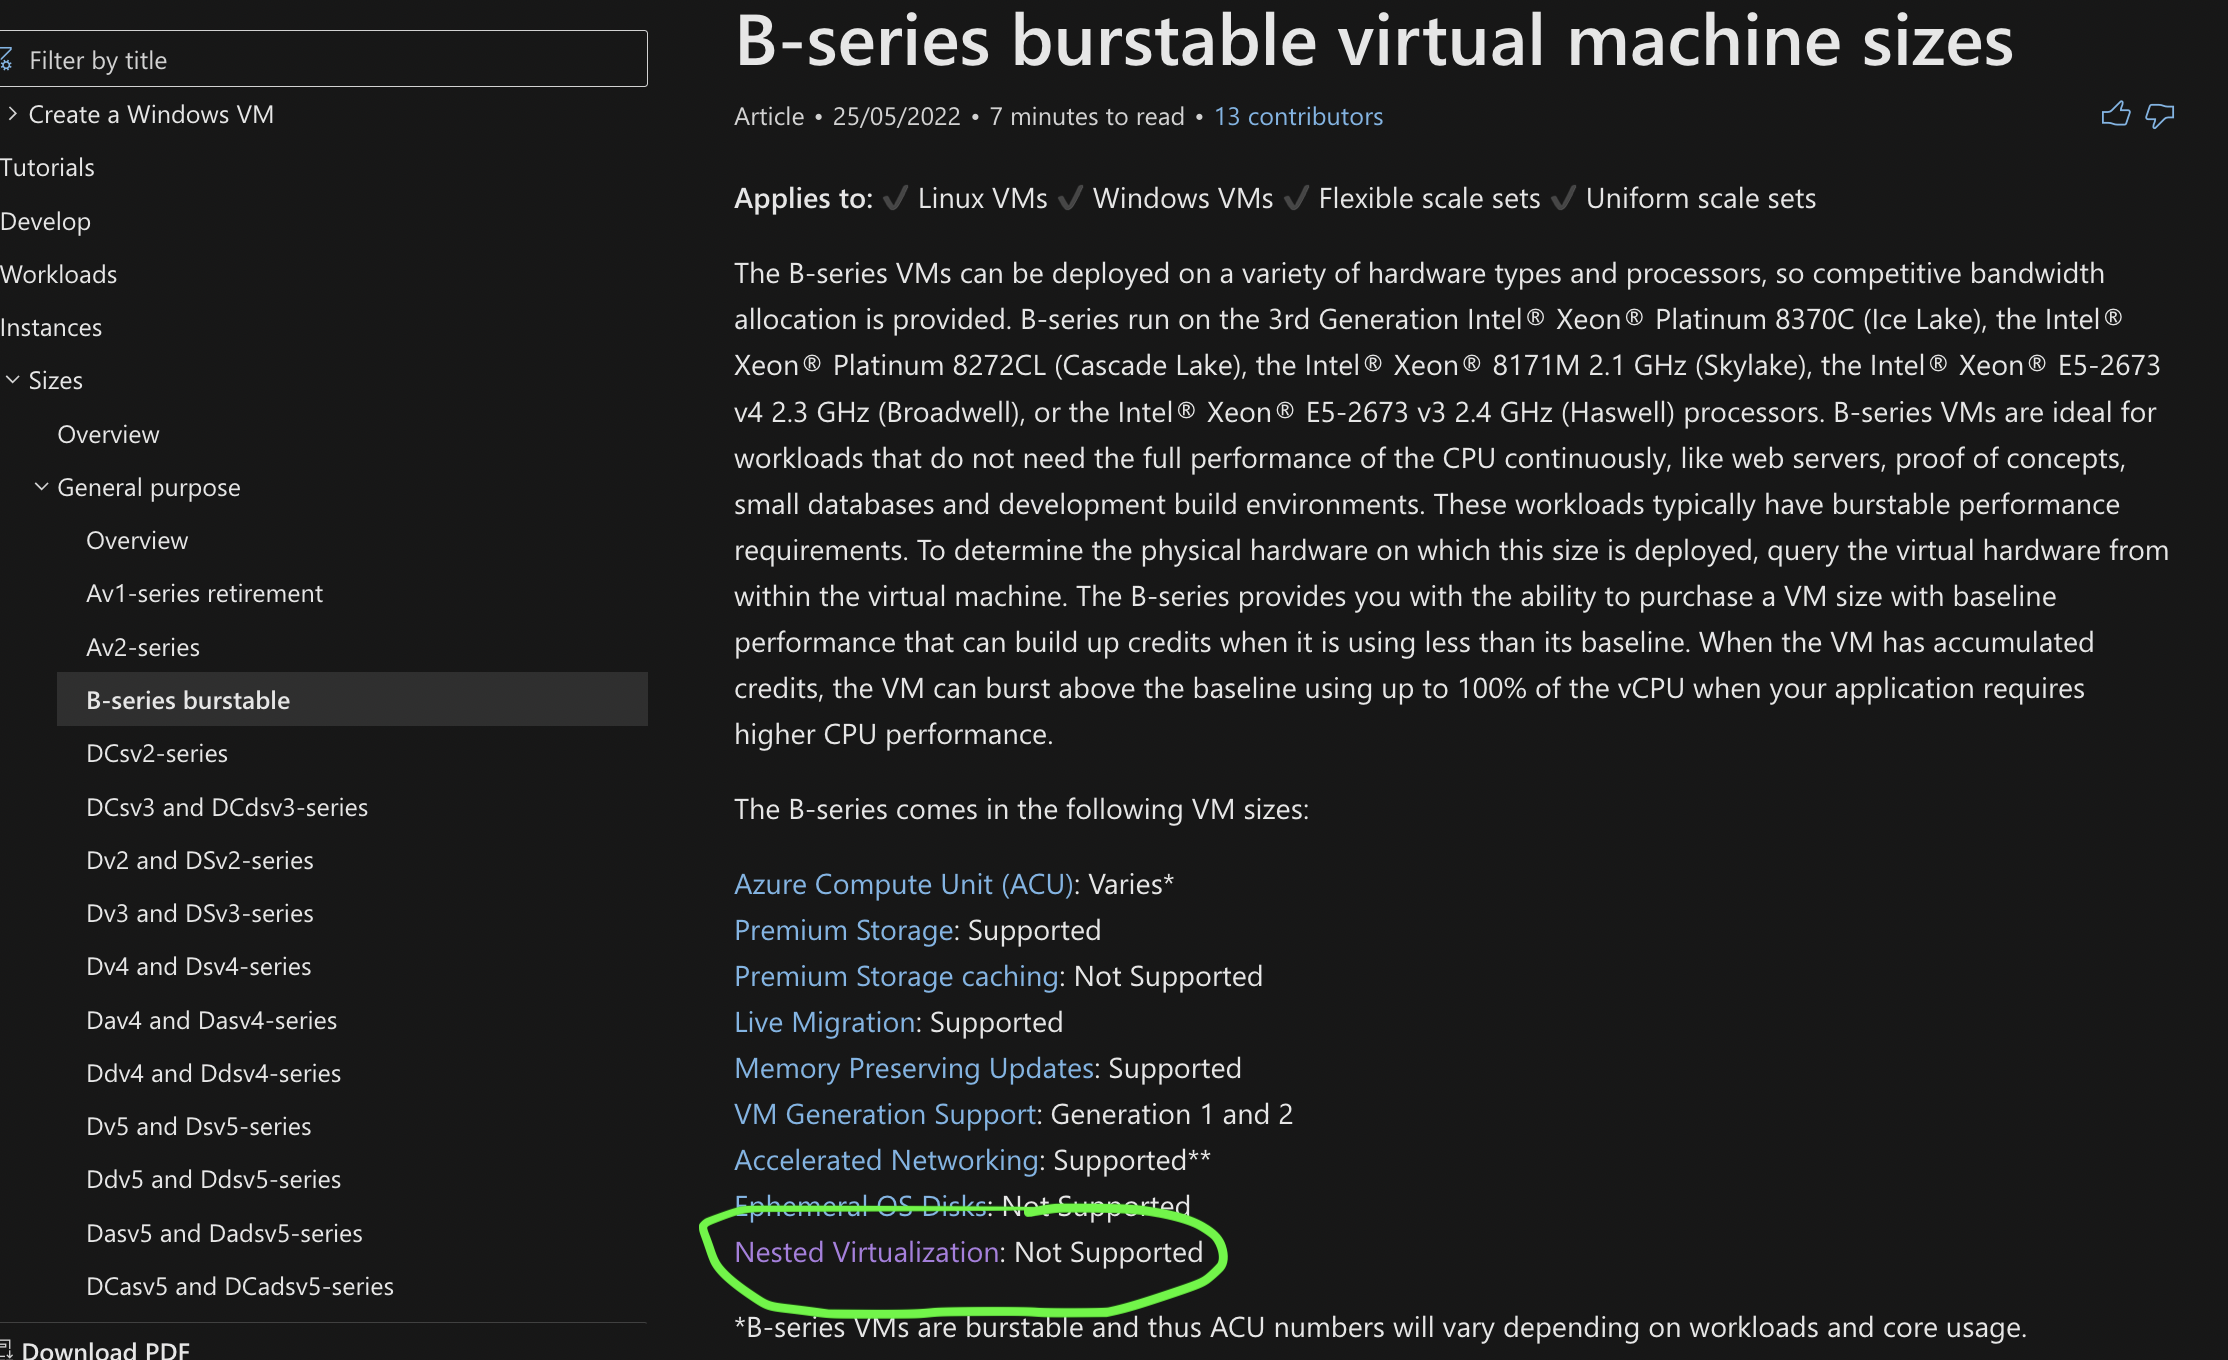Image resolution: width=2228 pixels, height=1360 pixels.
Task: Select Av2-series in sidebar
Action: [x=143, y=647]
